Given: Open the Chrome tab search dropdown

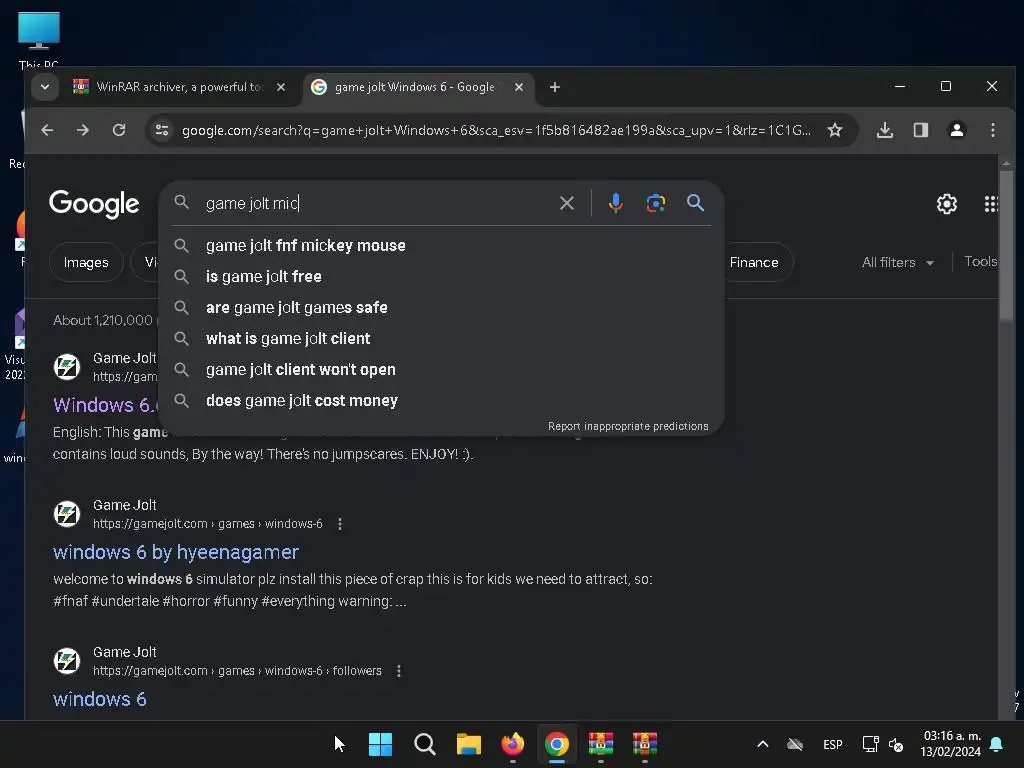Looking at the screenshot, I should 45,87.
